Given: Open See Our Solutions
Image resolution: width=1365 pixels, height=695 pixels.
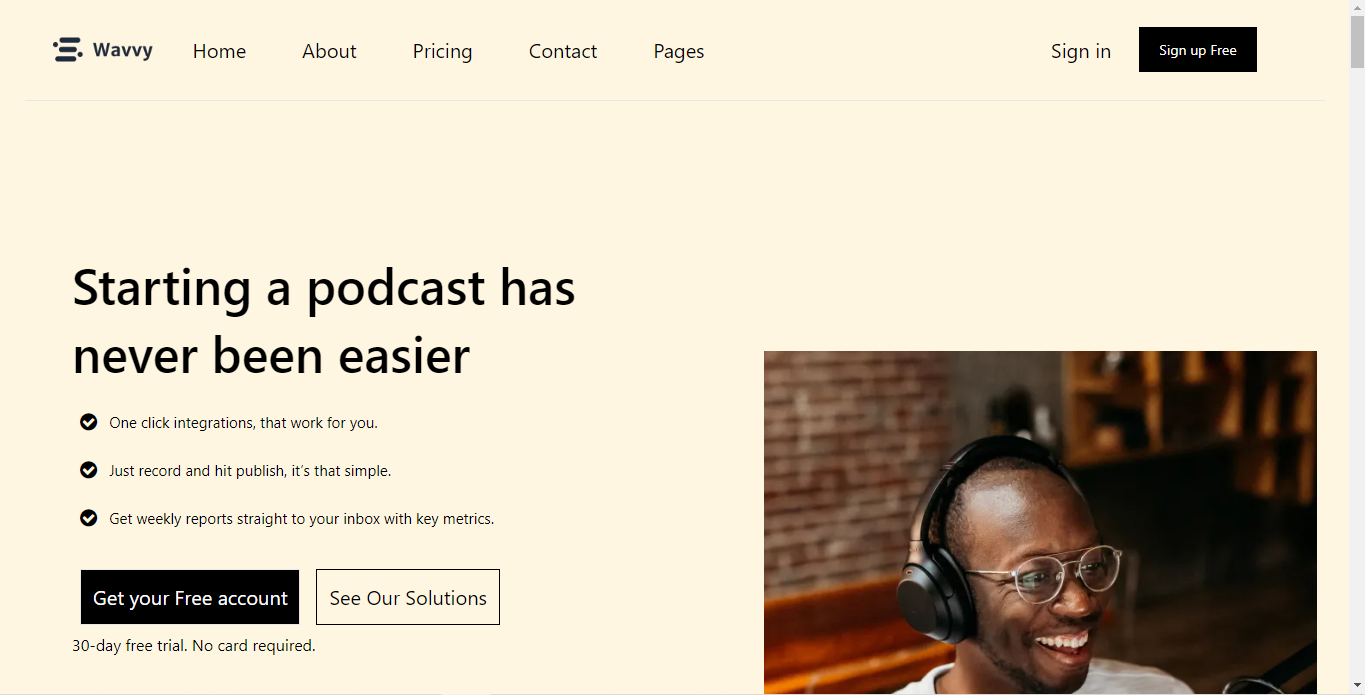Looking at the screenshot, I should [408, 598].
